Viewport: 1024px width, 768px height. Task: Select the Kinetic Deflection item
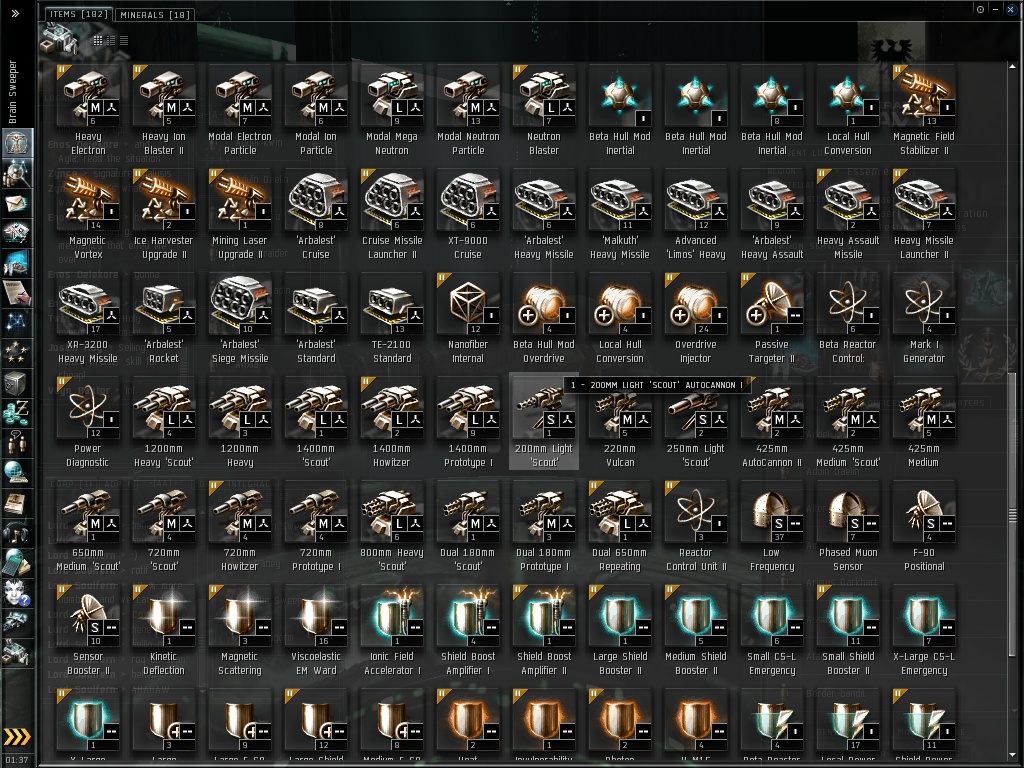coord(164,631)
